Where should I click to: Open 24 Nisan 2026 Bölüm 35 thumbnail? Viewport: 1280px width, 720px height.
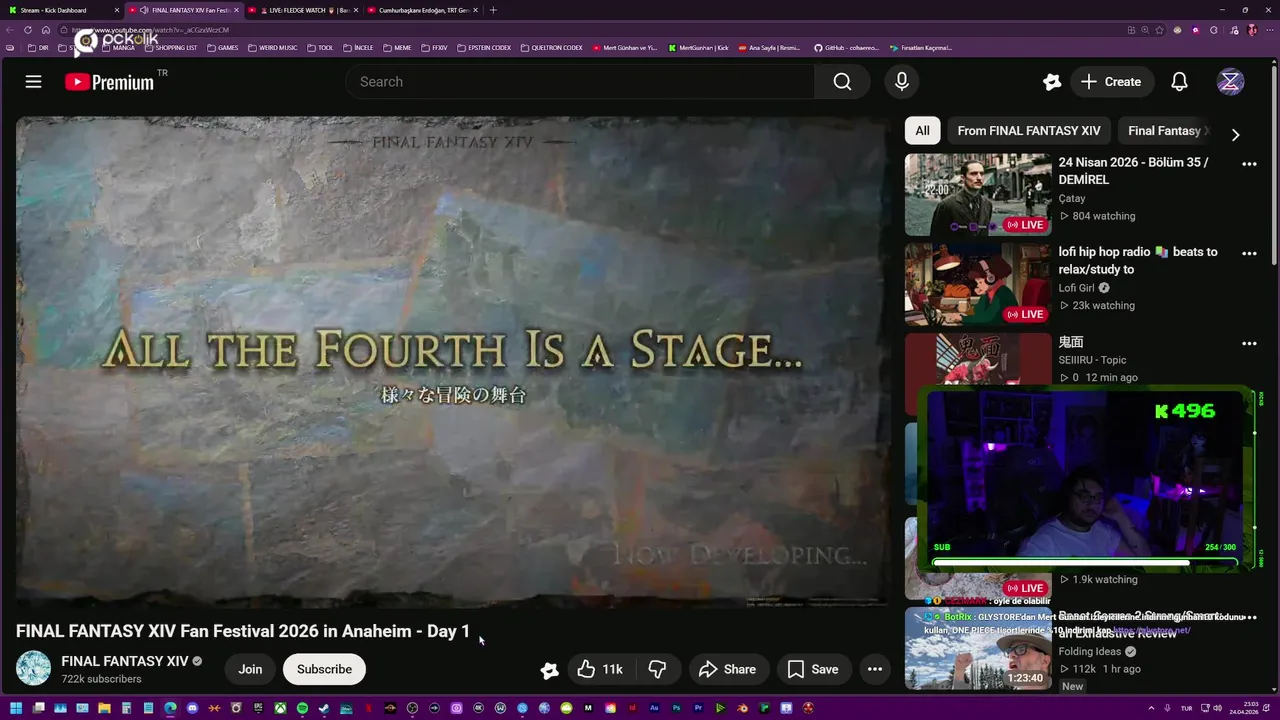click(x=978, y=194)
